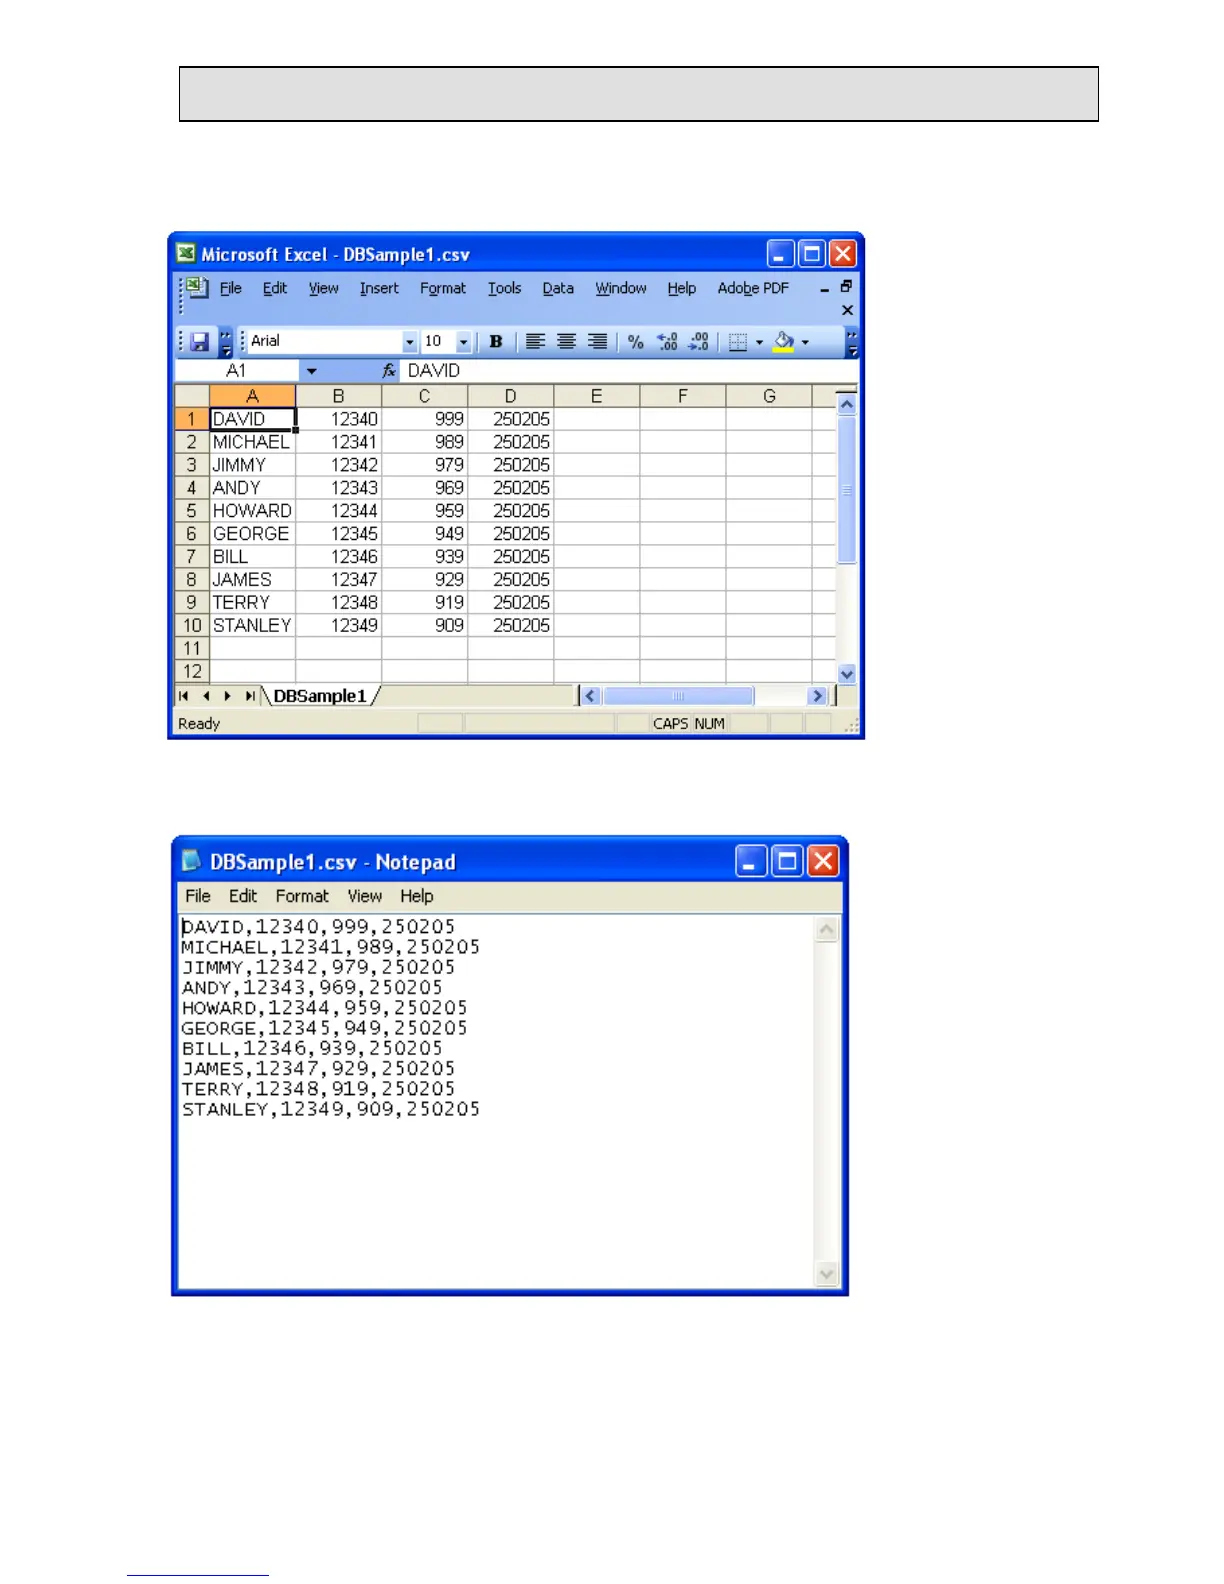1224x1584 pixels.
Task: Click Excel vertical scrollbar up arrow
Action: 847,405
